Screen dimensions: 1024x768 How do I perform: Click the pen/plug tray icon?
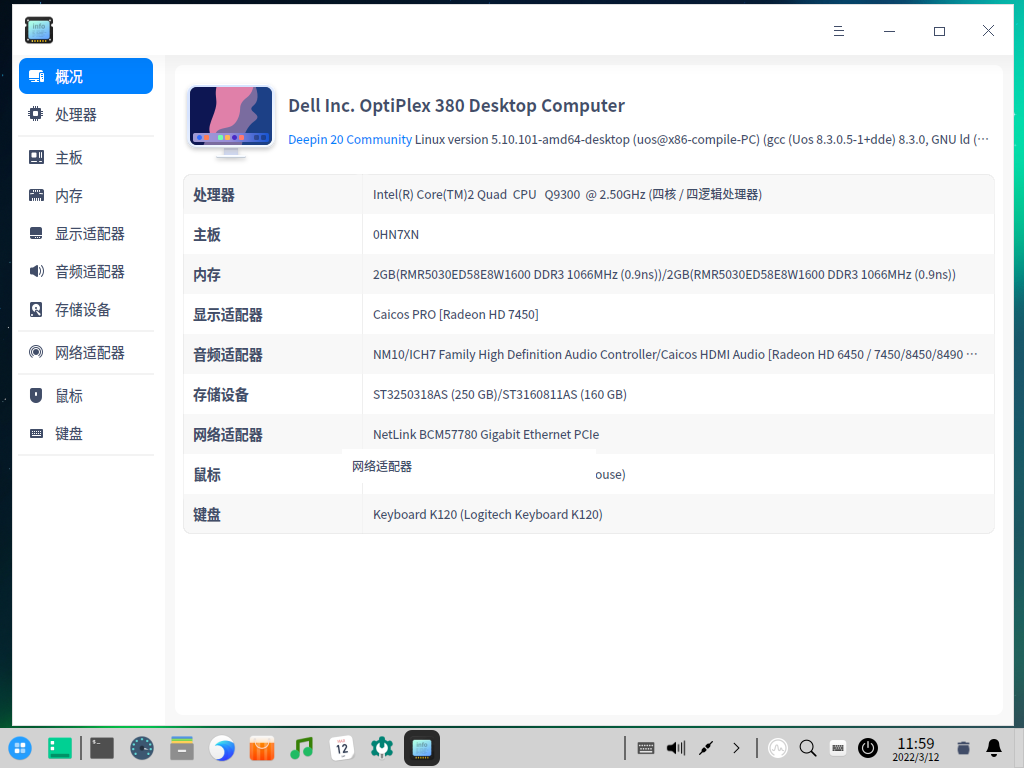coord(706,748)
